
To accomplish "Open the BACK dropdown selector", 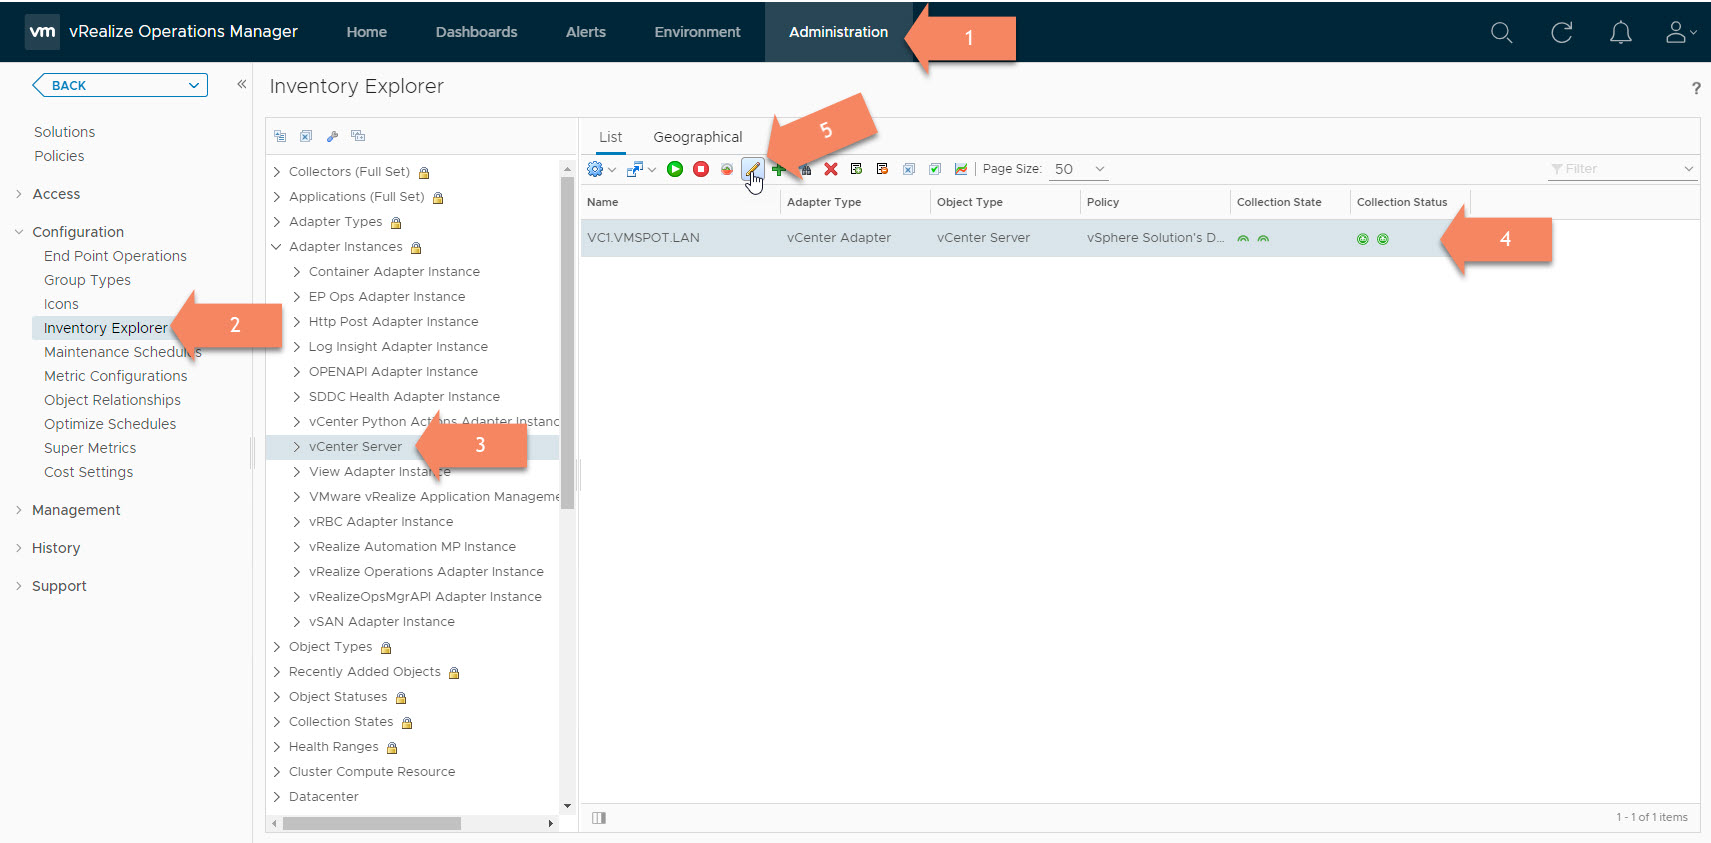I will tap(120, 85).
